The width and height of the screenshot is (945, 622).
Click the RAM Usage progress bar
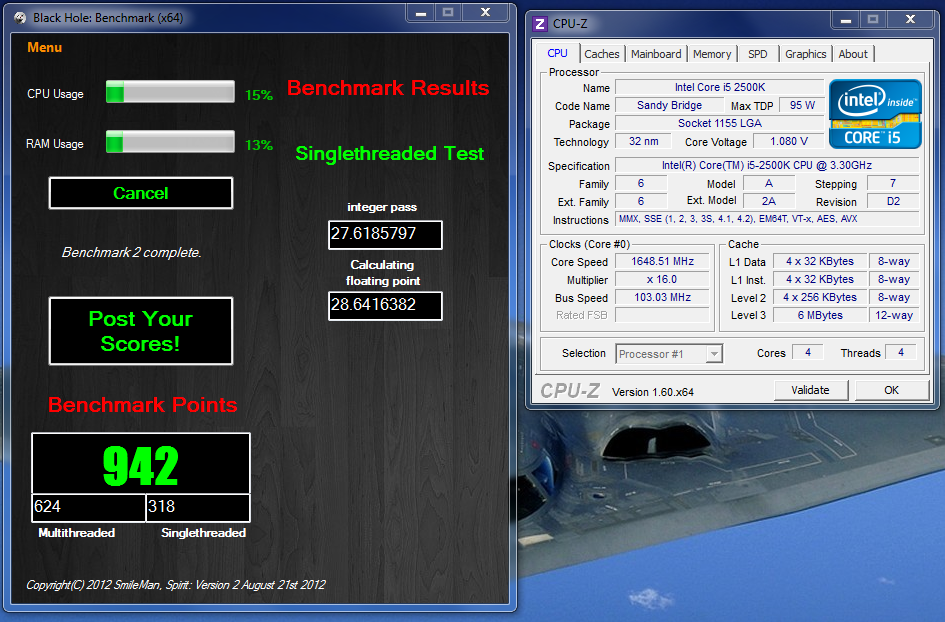[170, 142]
